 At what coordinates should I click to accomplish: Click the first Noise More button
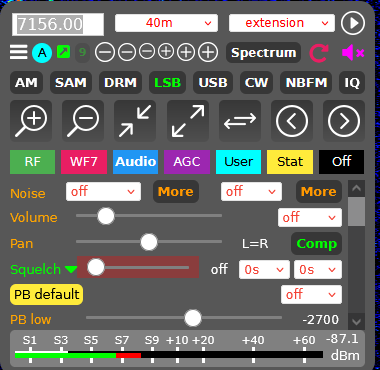click(x=176, y=192)
